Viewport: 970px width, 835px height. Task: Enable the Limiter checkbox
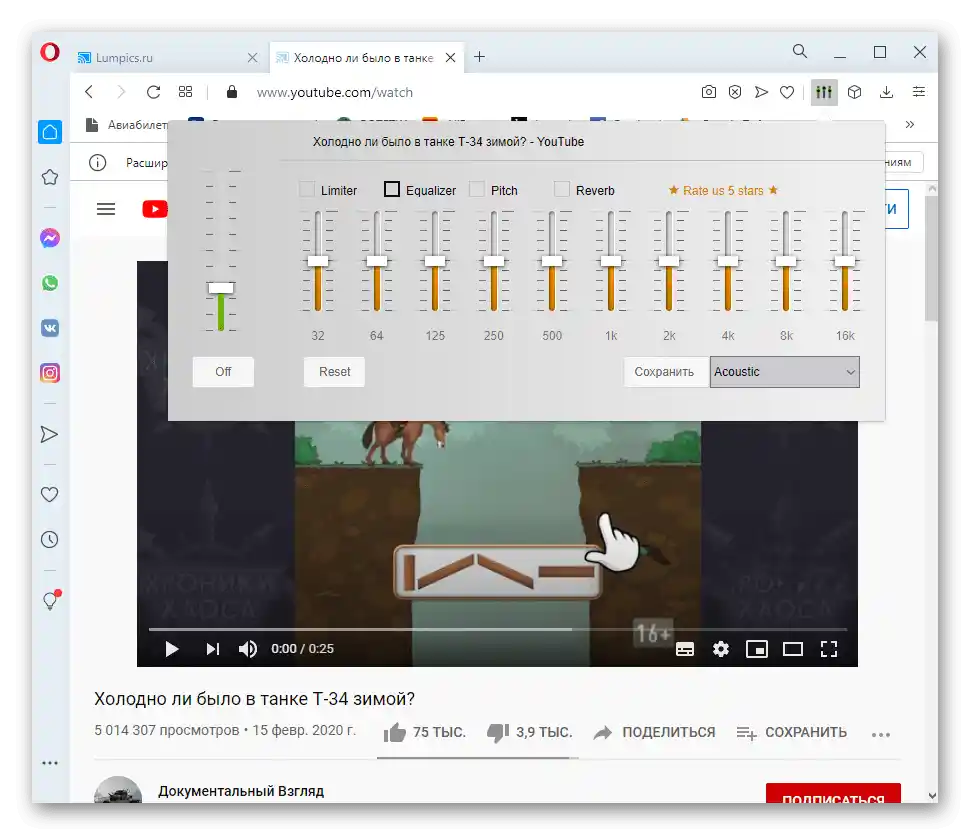(307, 189)
